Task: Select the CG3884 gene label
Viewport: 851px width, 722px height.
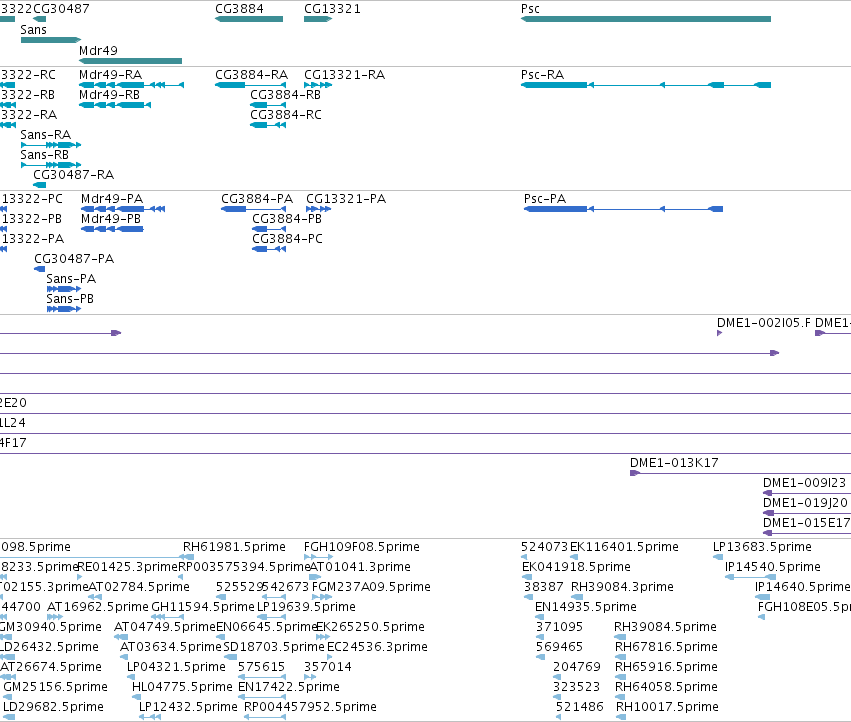Action: 239,9
